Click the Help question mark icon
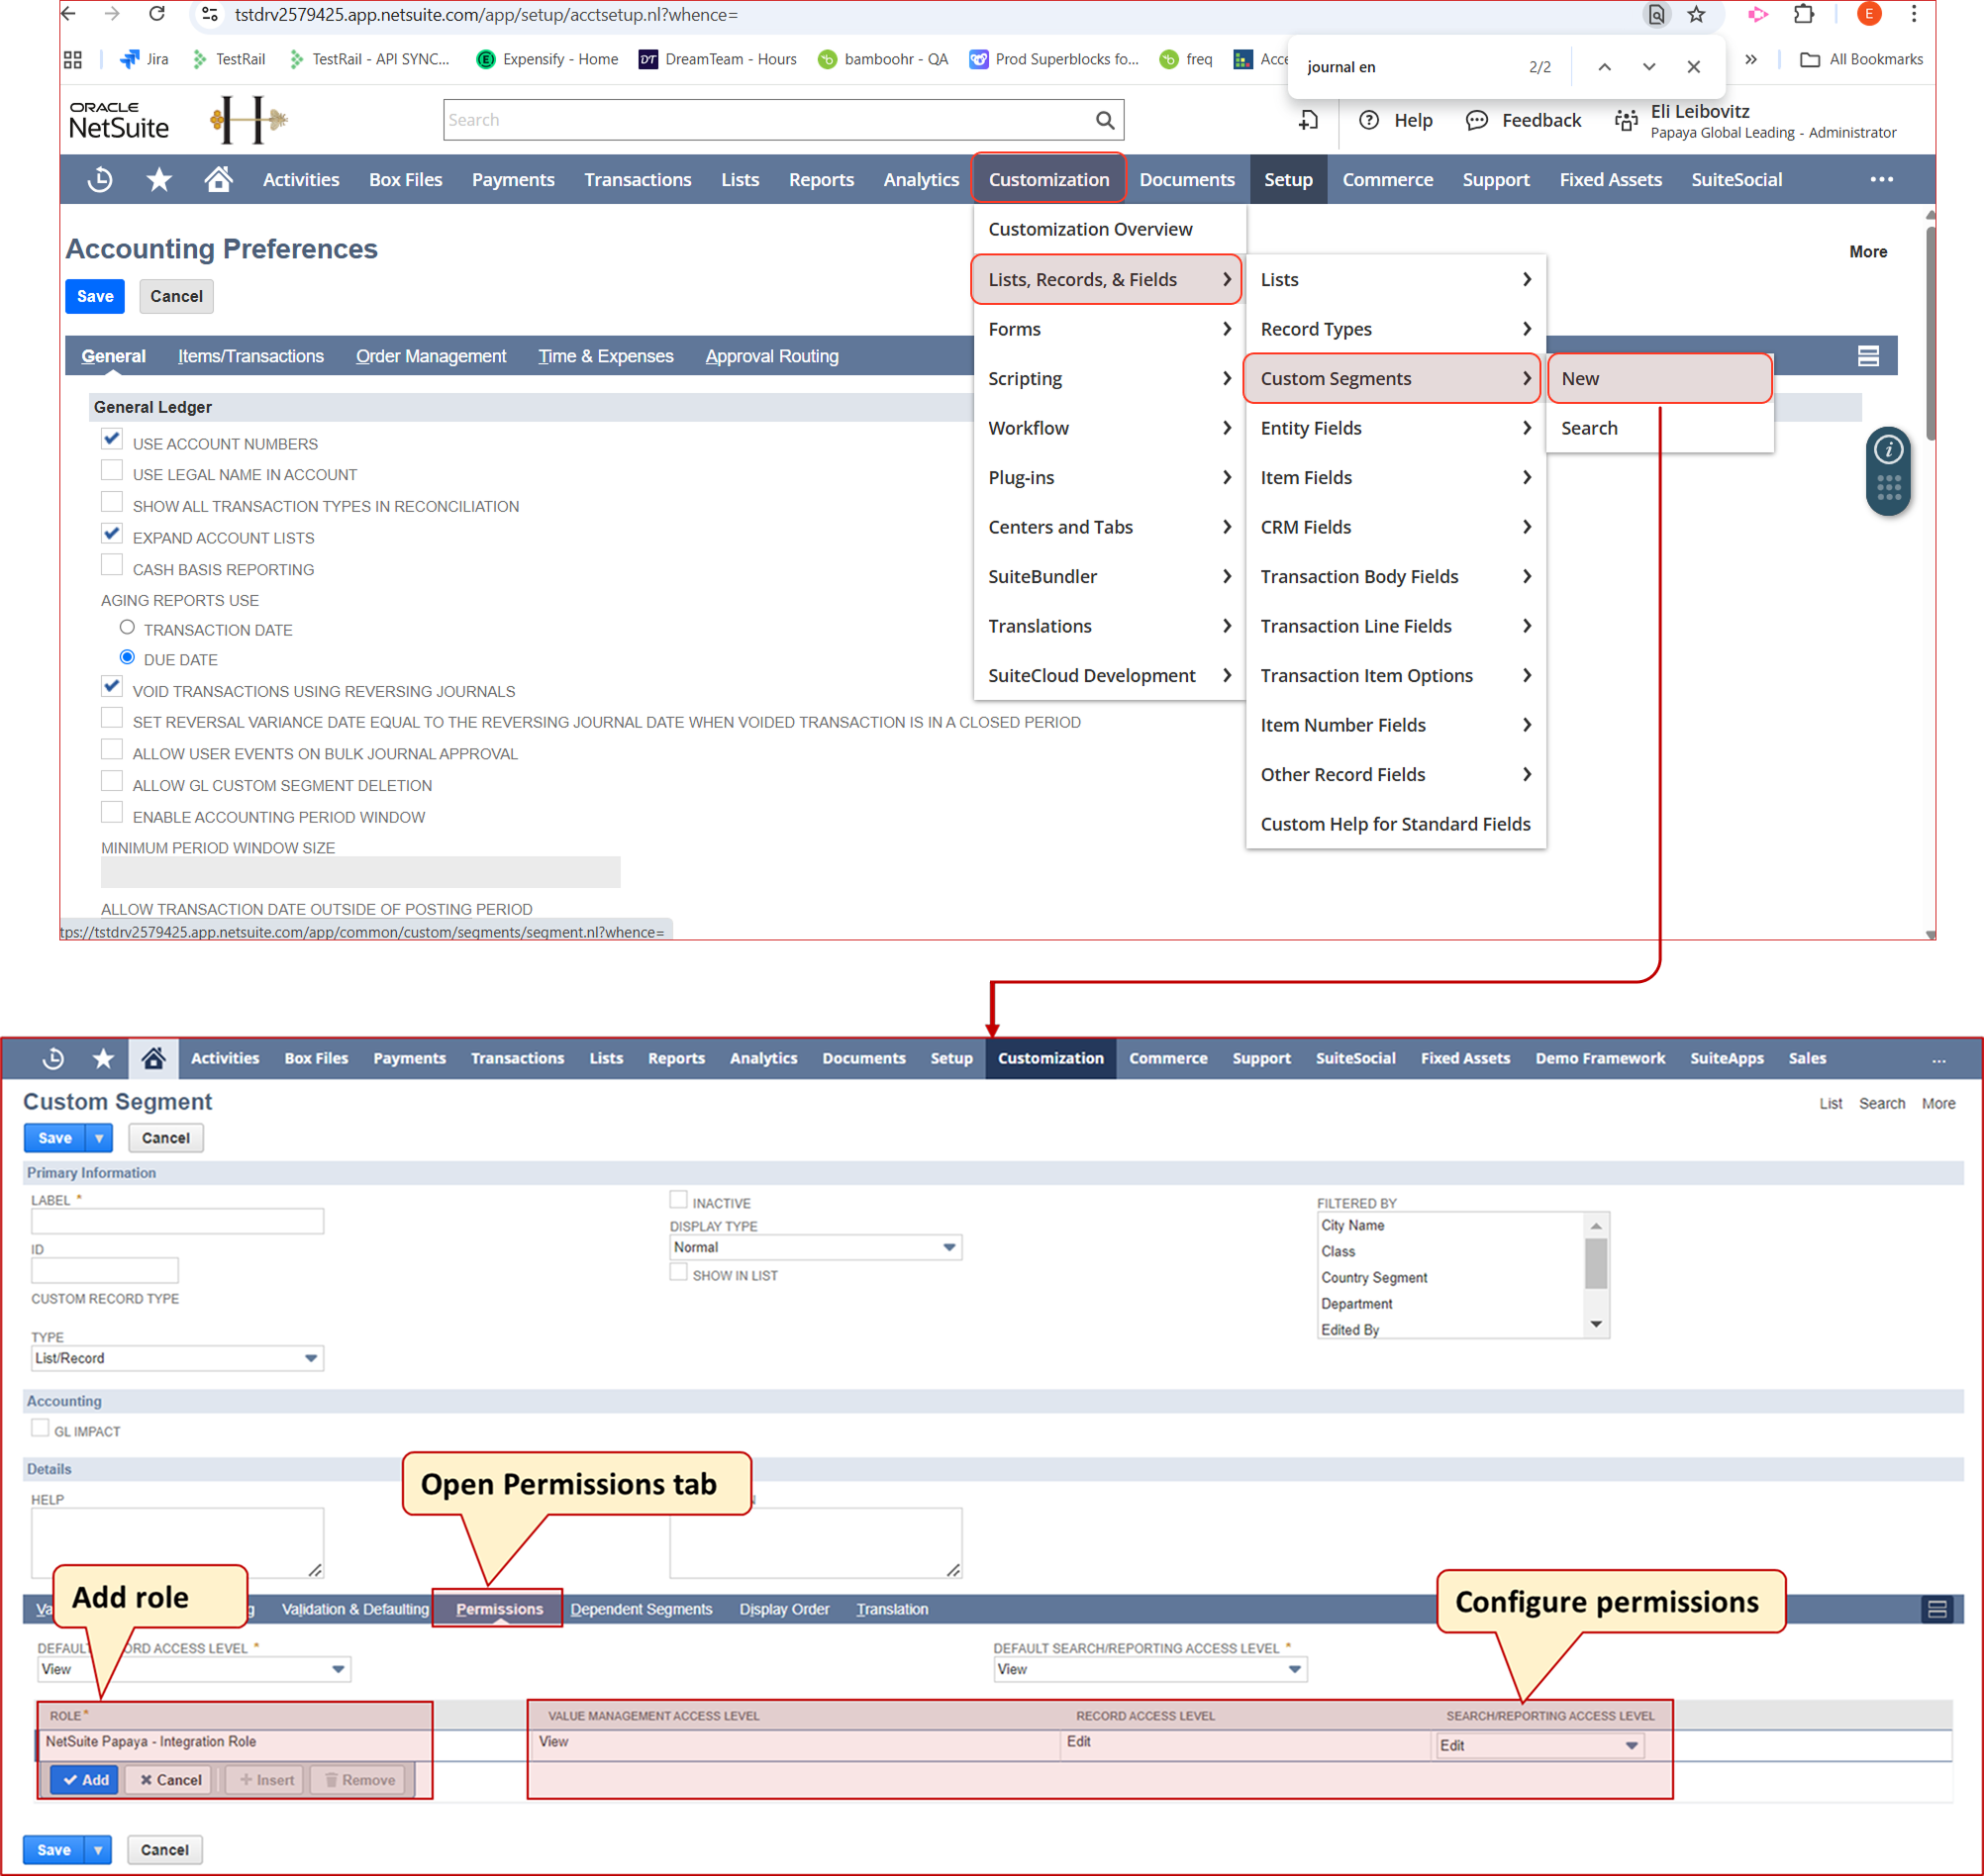Viewport: 1984px width, 1876px height. tap(1369, 120)
